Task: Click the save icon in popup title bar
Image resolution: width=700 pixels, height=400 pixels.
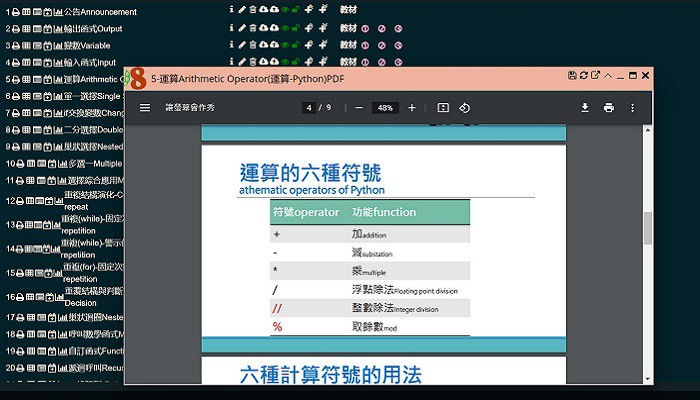Action: click(572, 75)
